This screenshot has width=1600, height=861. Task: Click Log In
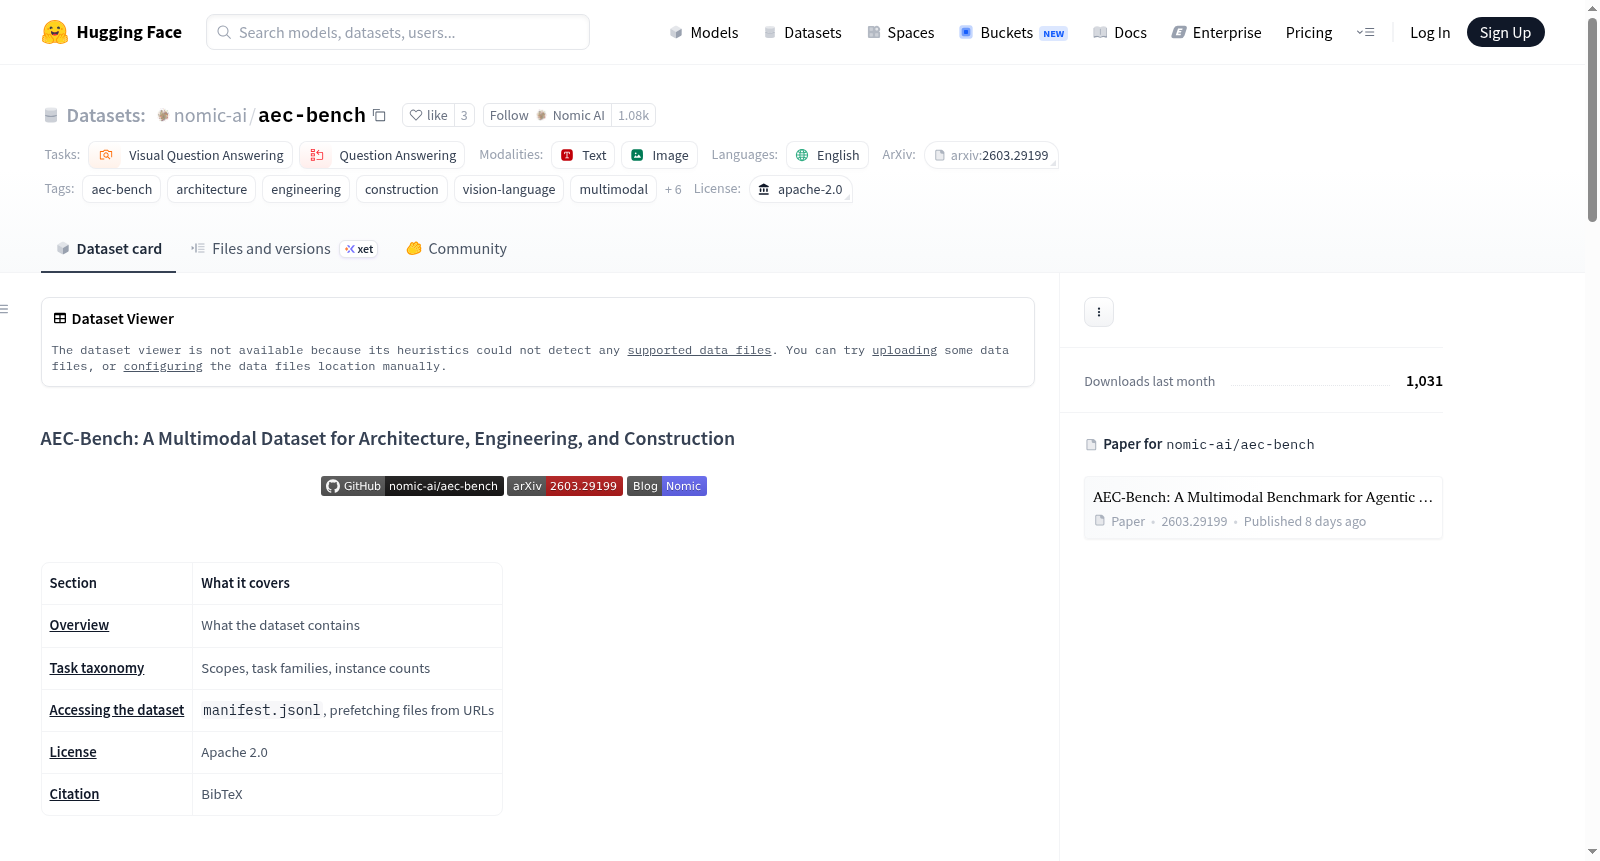pos(1430,32)
